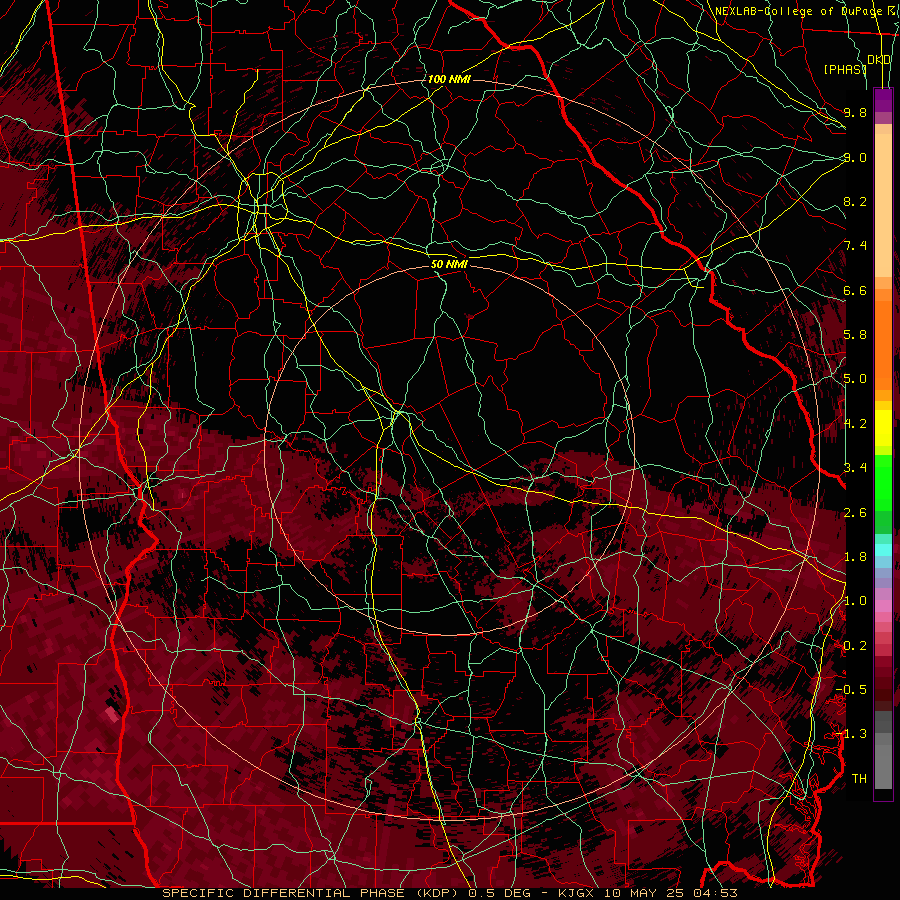
Task: Select the 3.4 legend value
Action: point(855,468)
